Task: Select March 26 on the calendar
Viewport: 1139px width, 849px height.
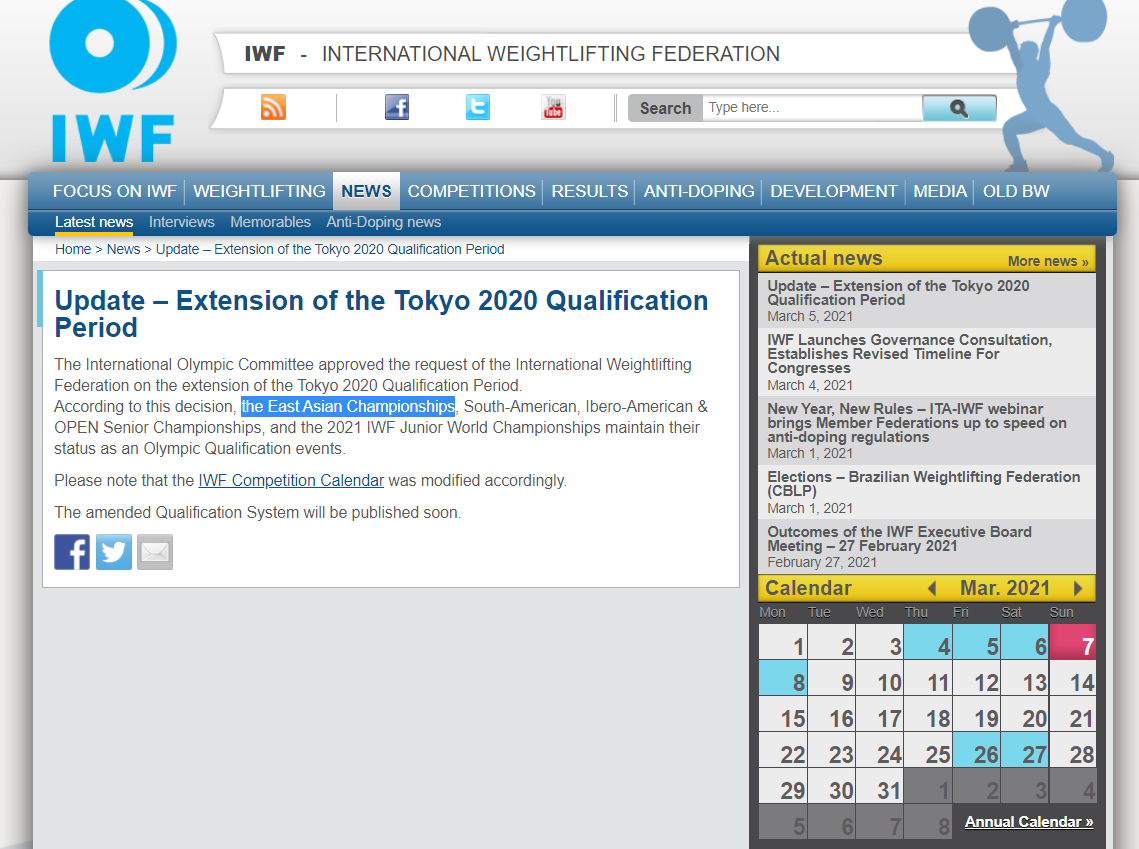Action: click(977, 751)
